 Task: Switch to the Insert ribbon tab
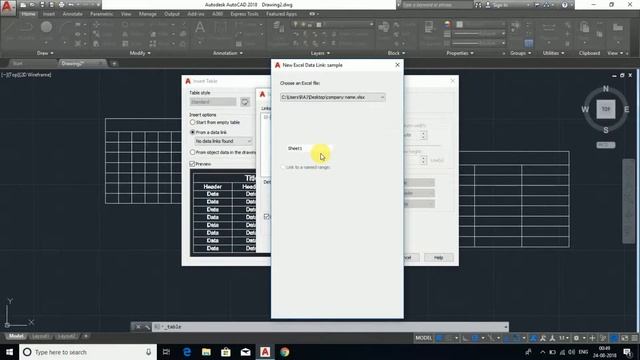tap(49, 14)
